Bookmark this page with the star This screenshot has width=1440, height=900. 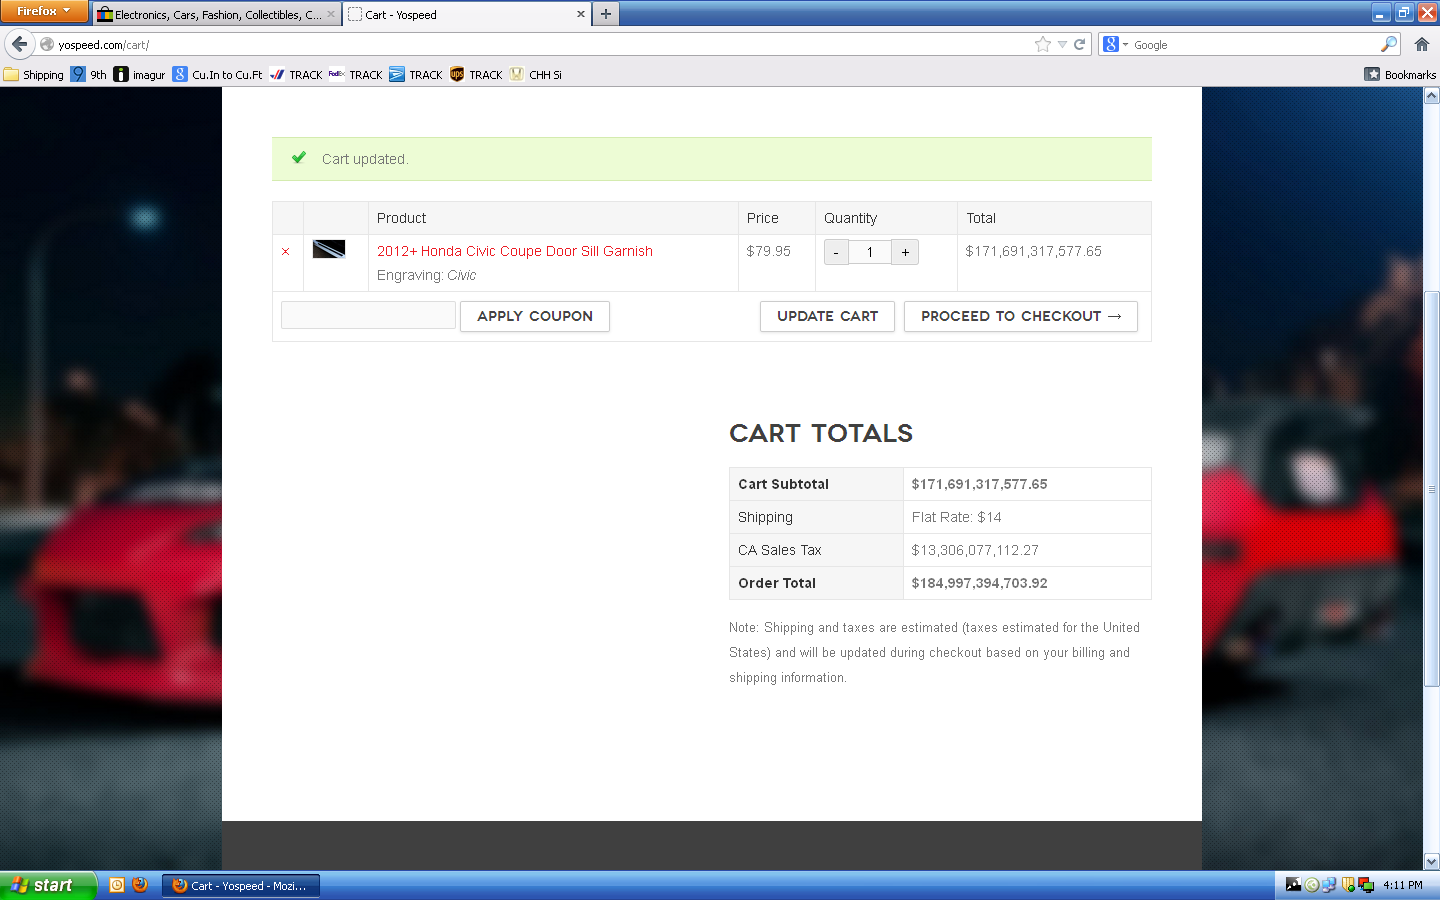tap(1043, 44)
